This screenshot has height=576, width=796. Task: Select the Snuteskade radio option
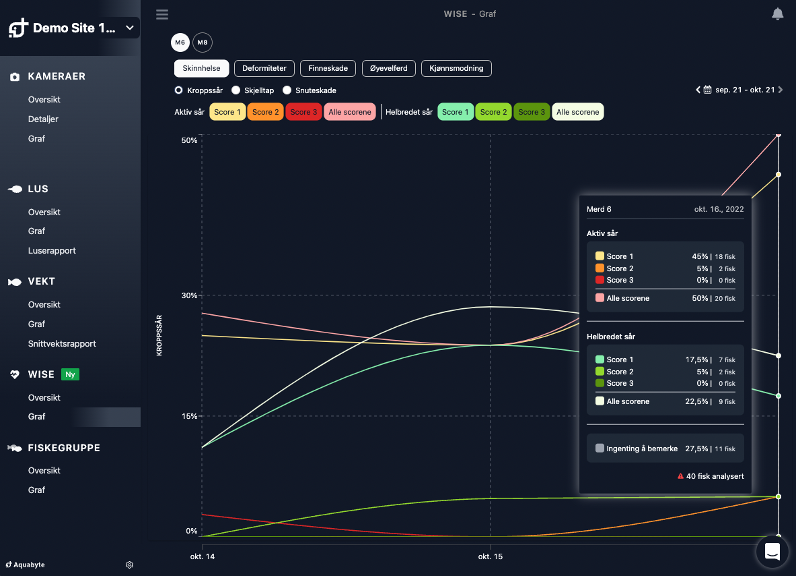(287, 90)
